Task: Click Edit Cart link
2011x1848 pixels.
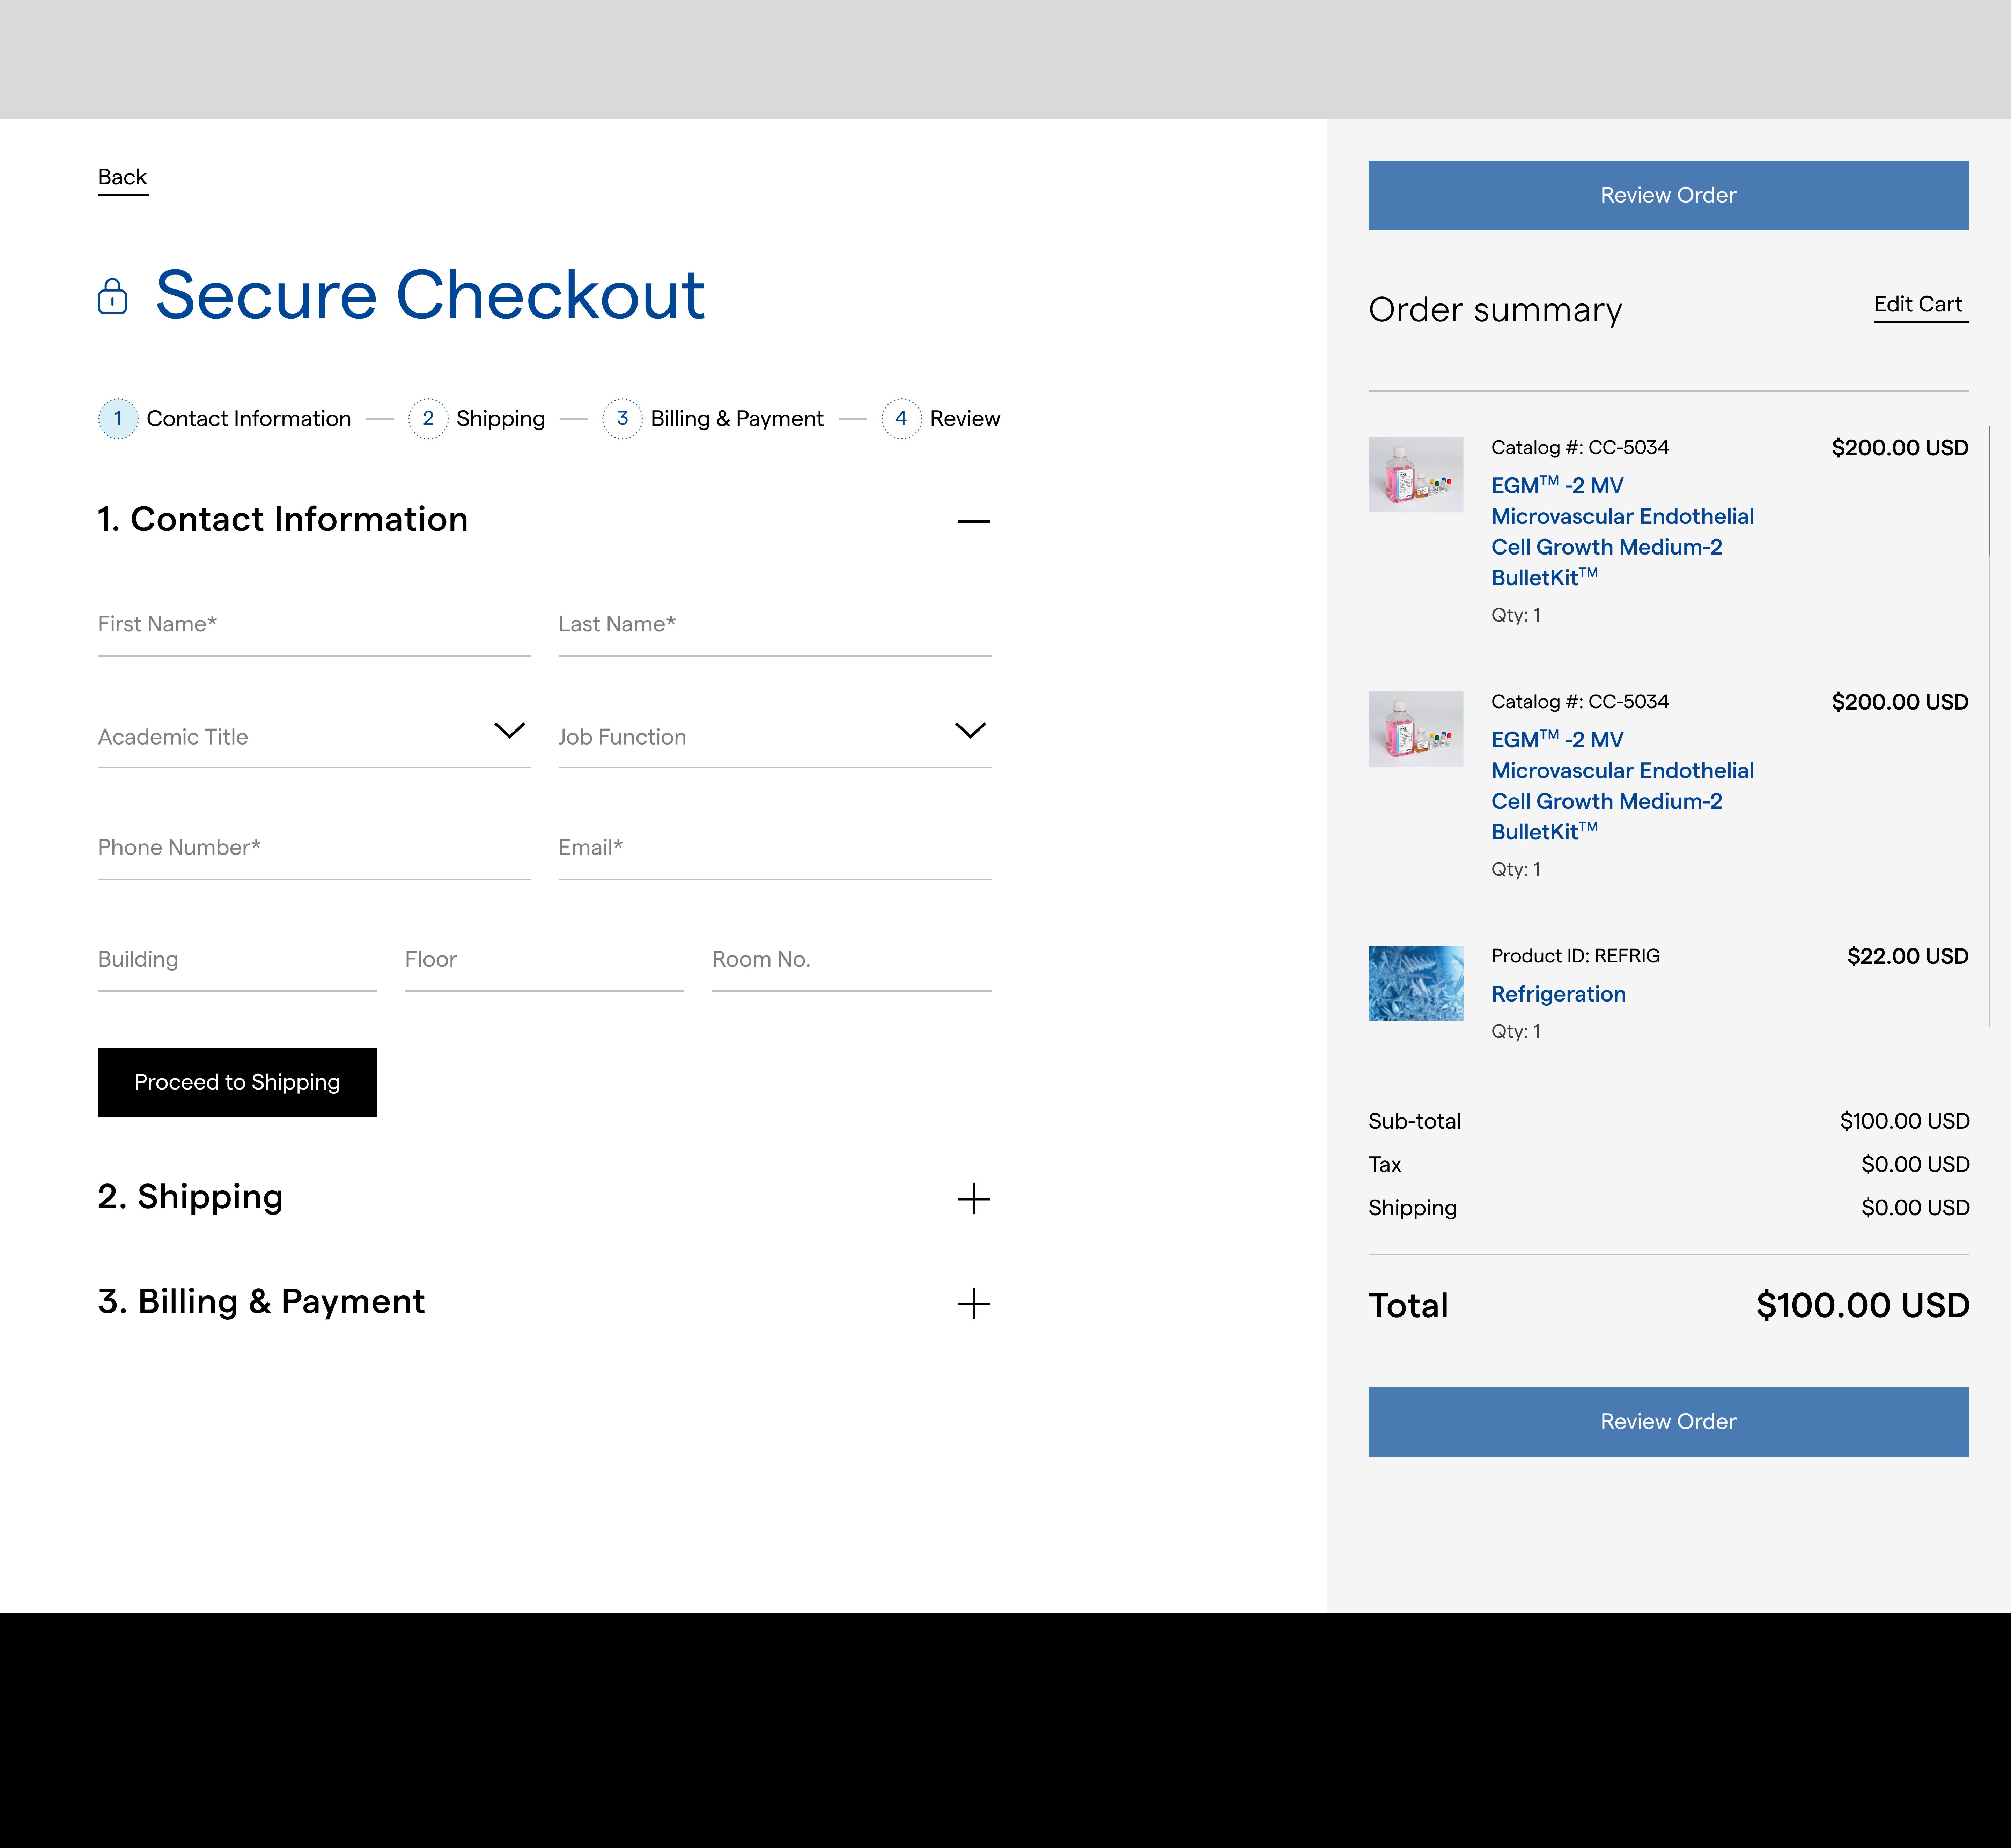Action: tap(1918, 304)
